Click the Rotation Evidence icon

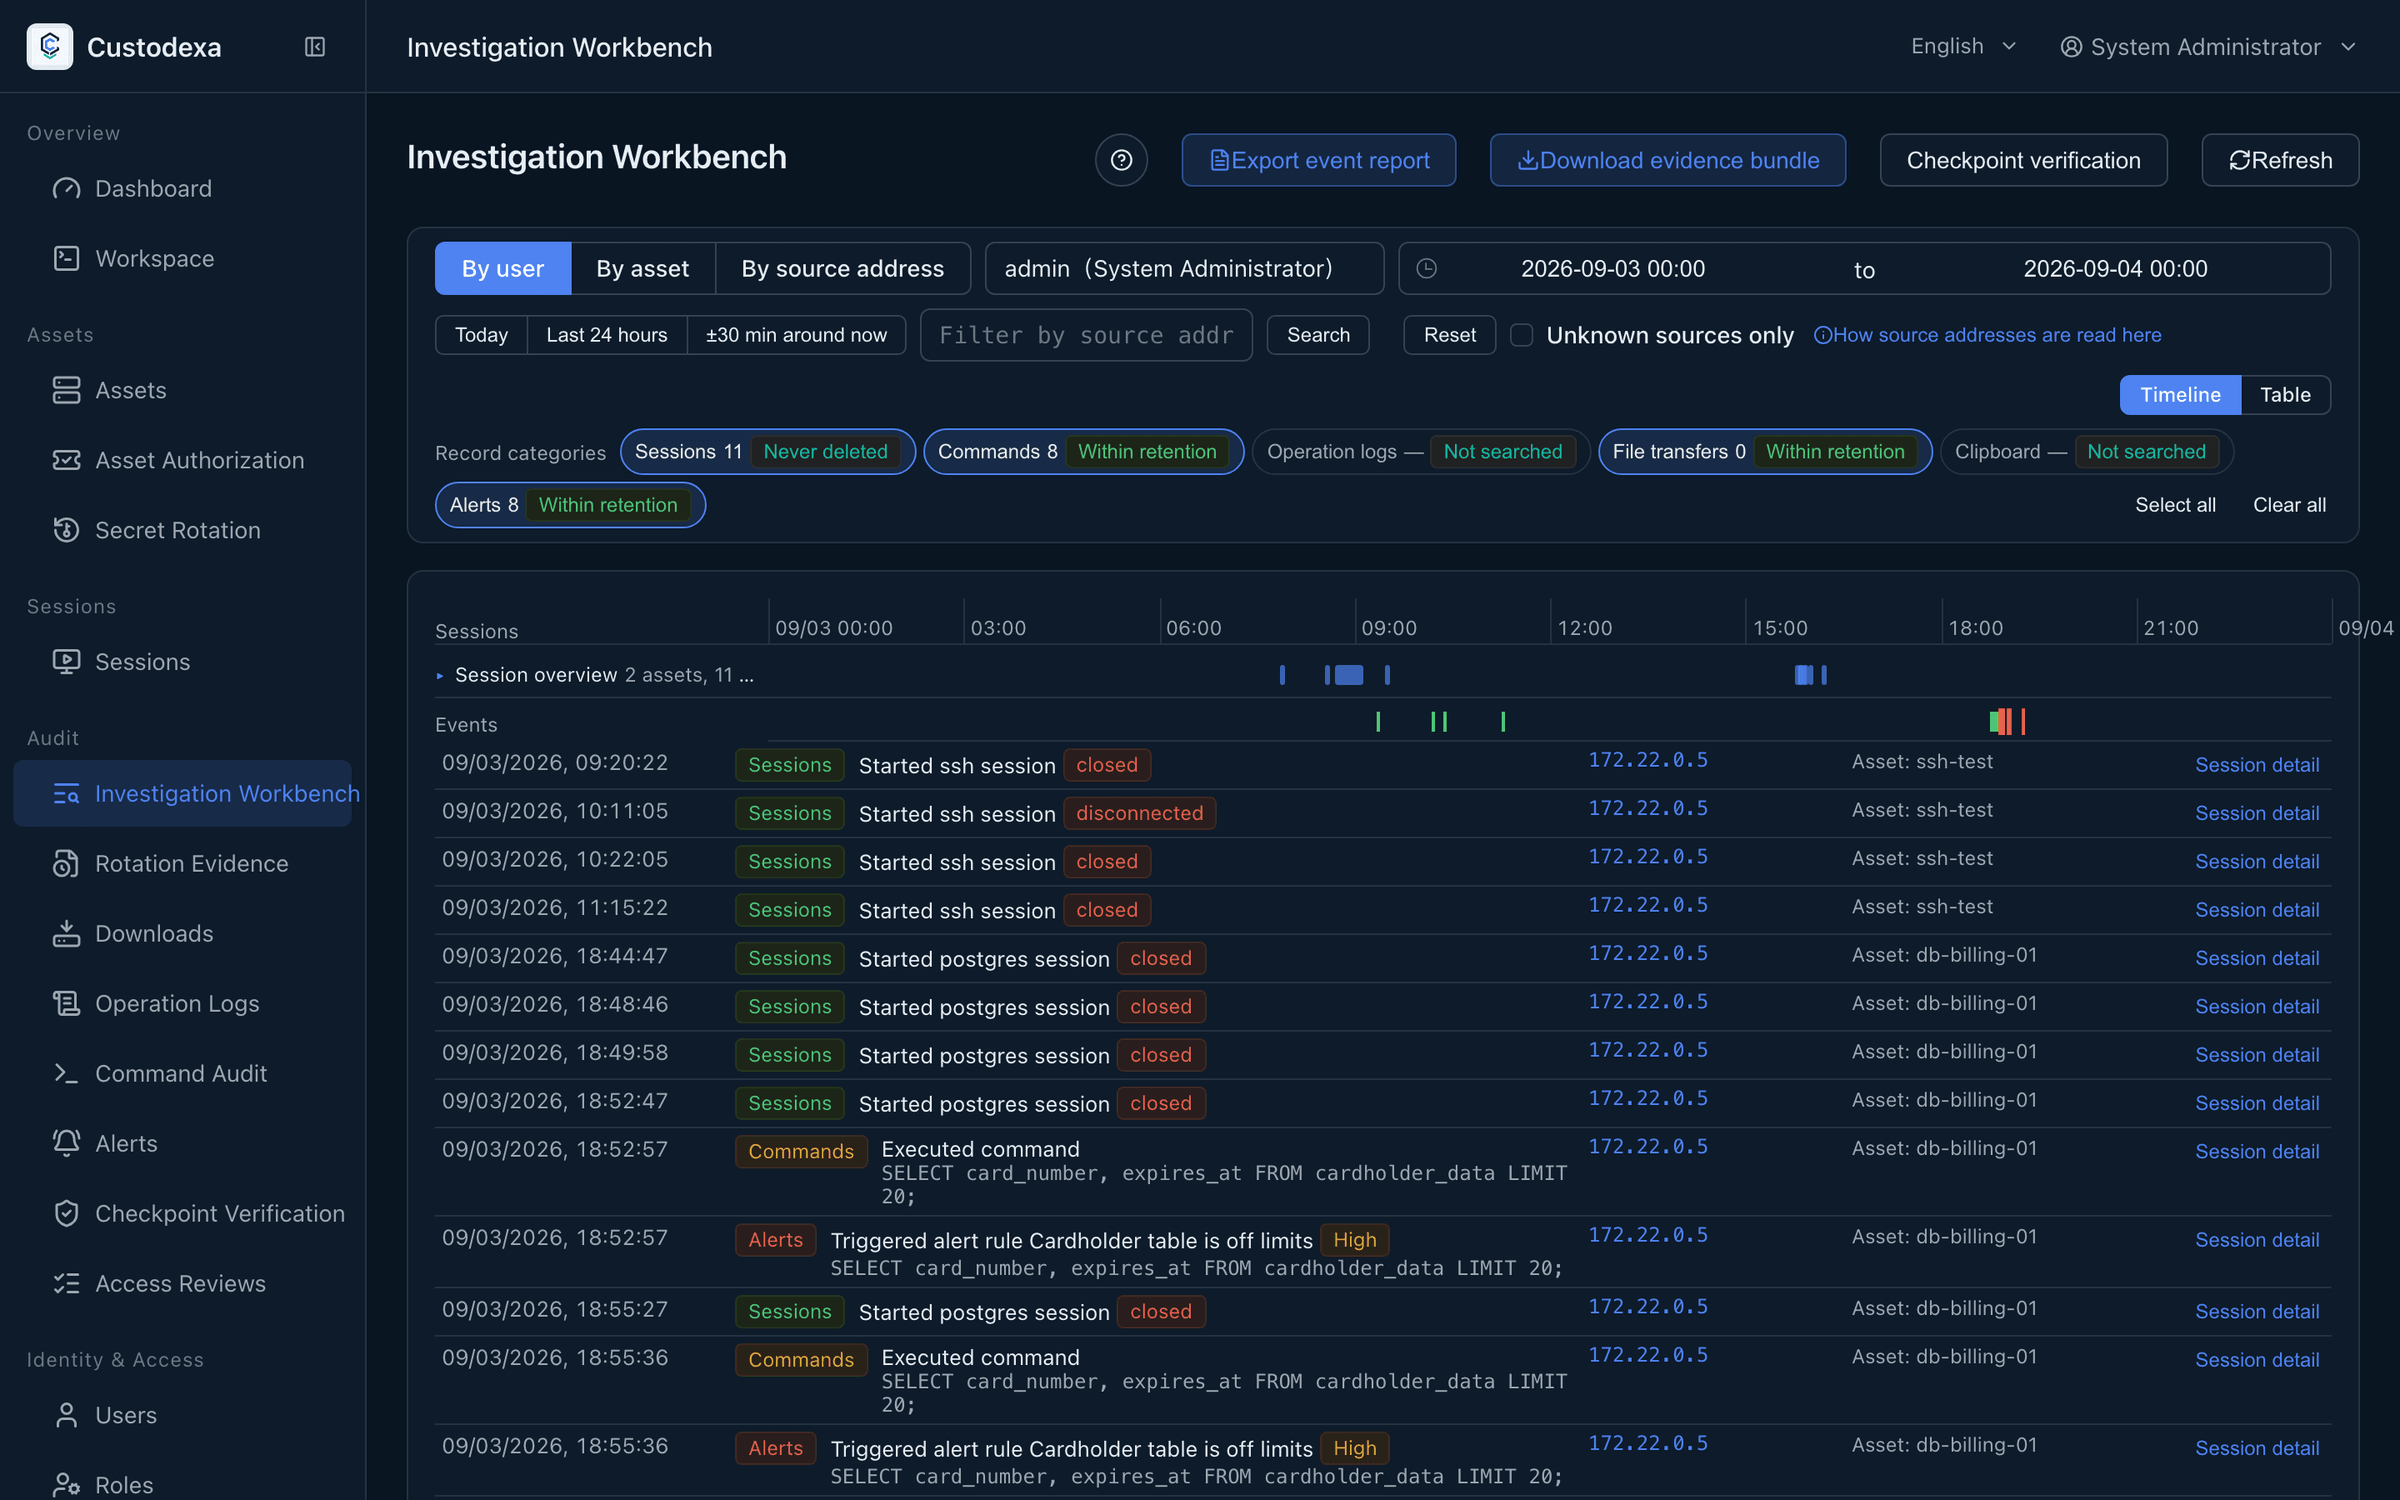[x=66, y=863]
